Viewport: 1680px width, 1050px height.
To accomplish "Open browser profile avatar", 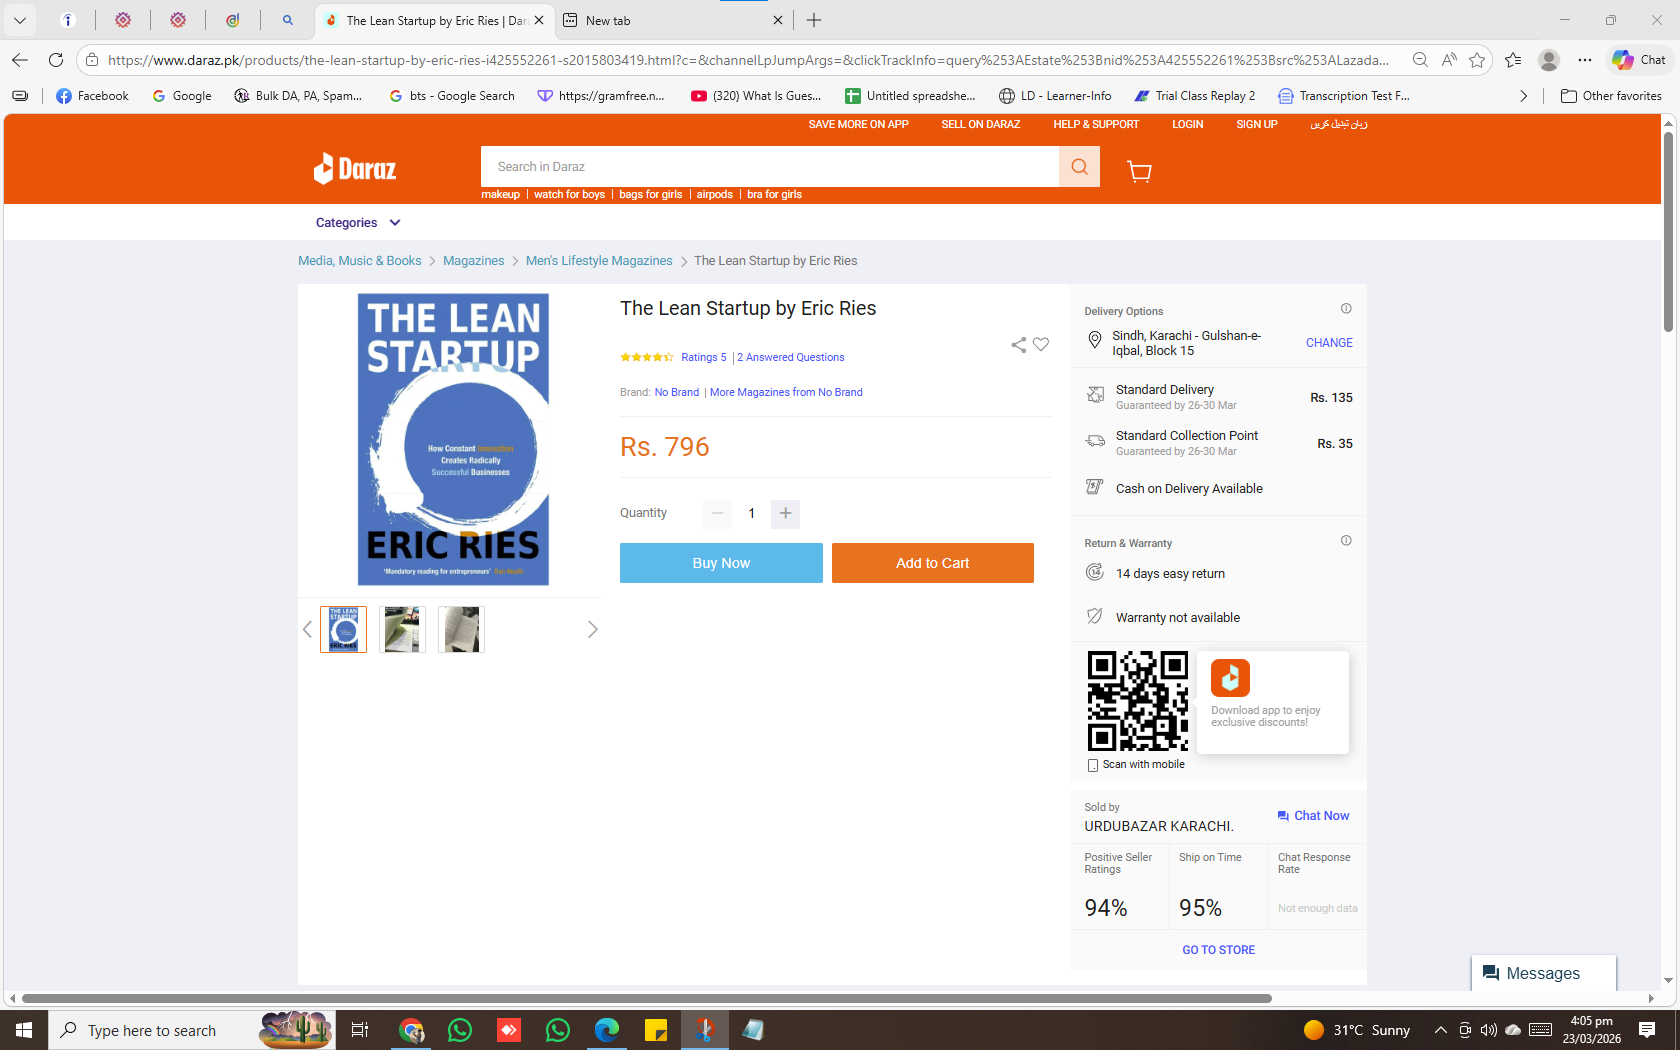I will (1549, 60).
